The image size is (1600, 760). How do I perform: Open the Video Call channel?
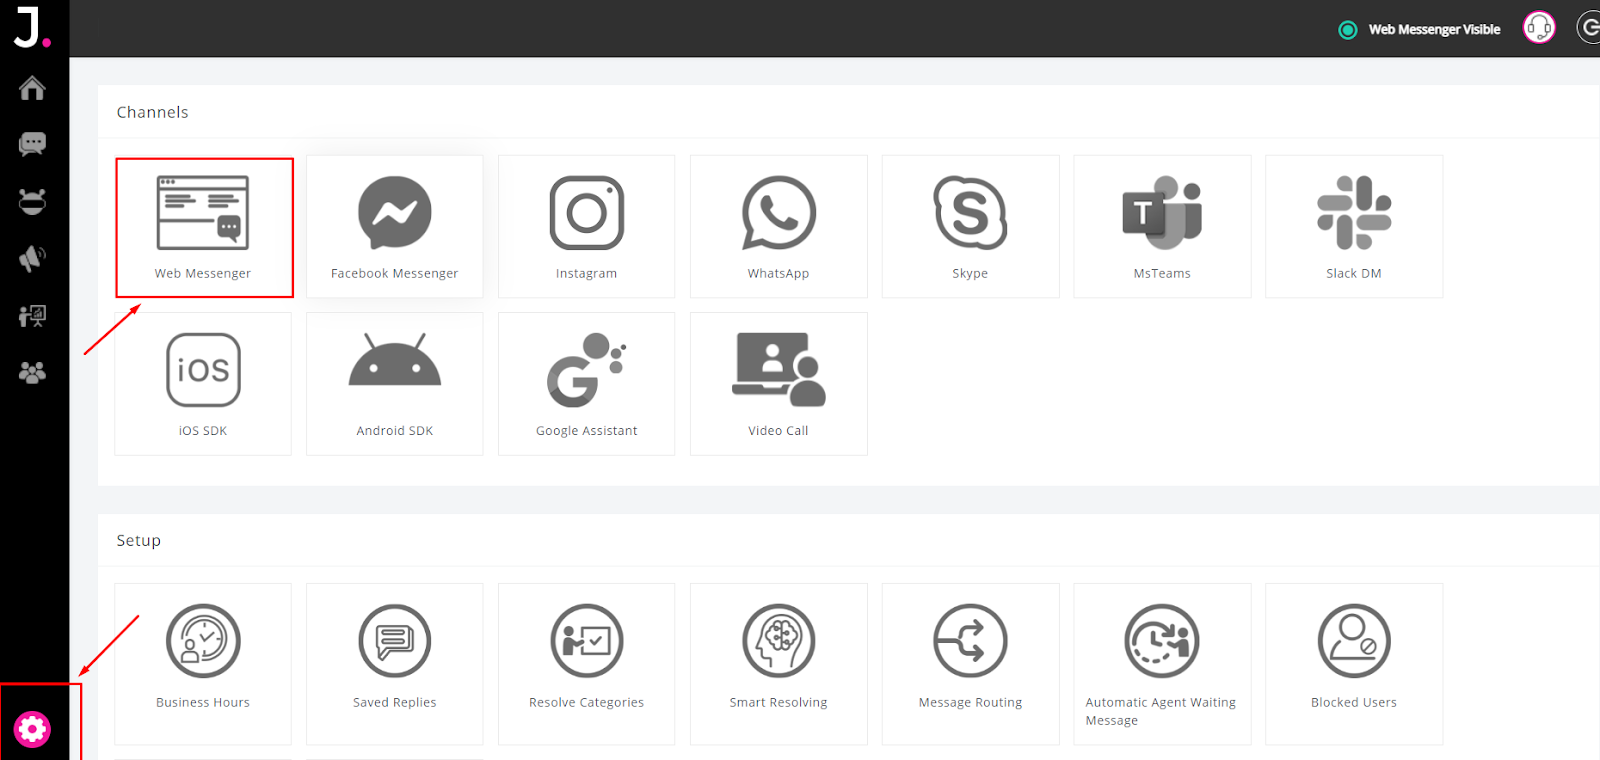779,384
